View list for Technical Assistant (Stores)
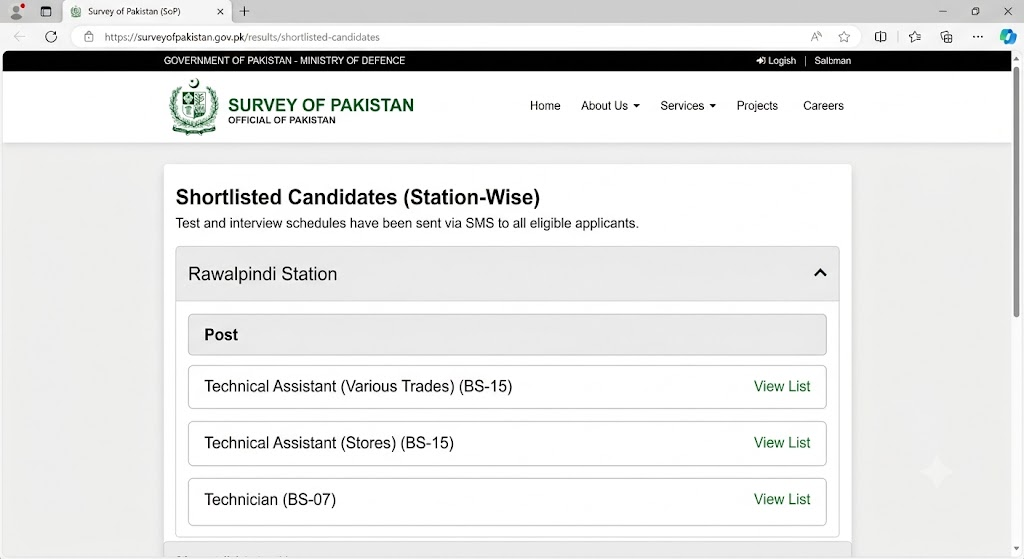 point(782,443)
